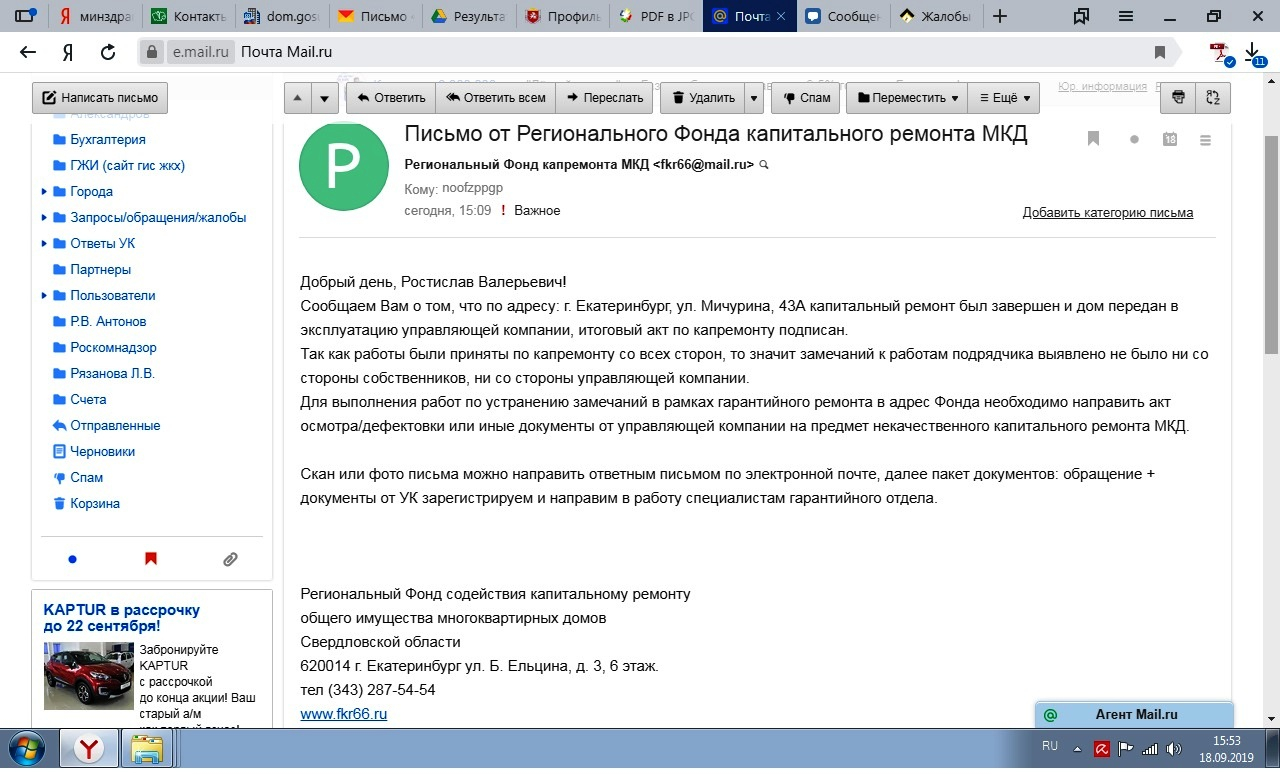Screen dimensions: 1280x774
Task: Toggle unread filter blue dot in sidebar
Action: tap(72, 559)
